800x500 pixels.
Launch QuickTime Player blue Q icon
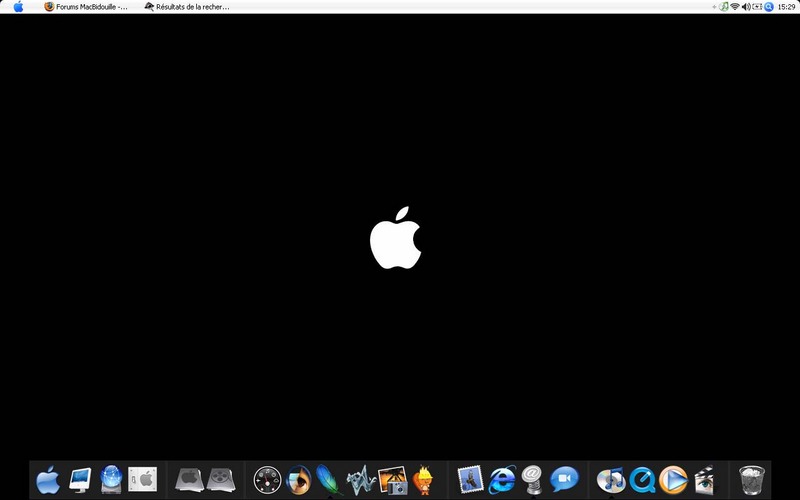[642, 480]
